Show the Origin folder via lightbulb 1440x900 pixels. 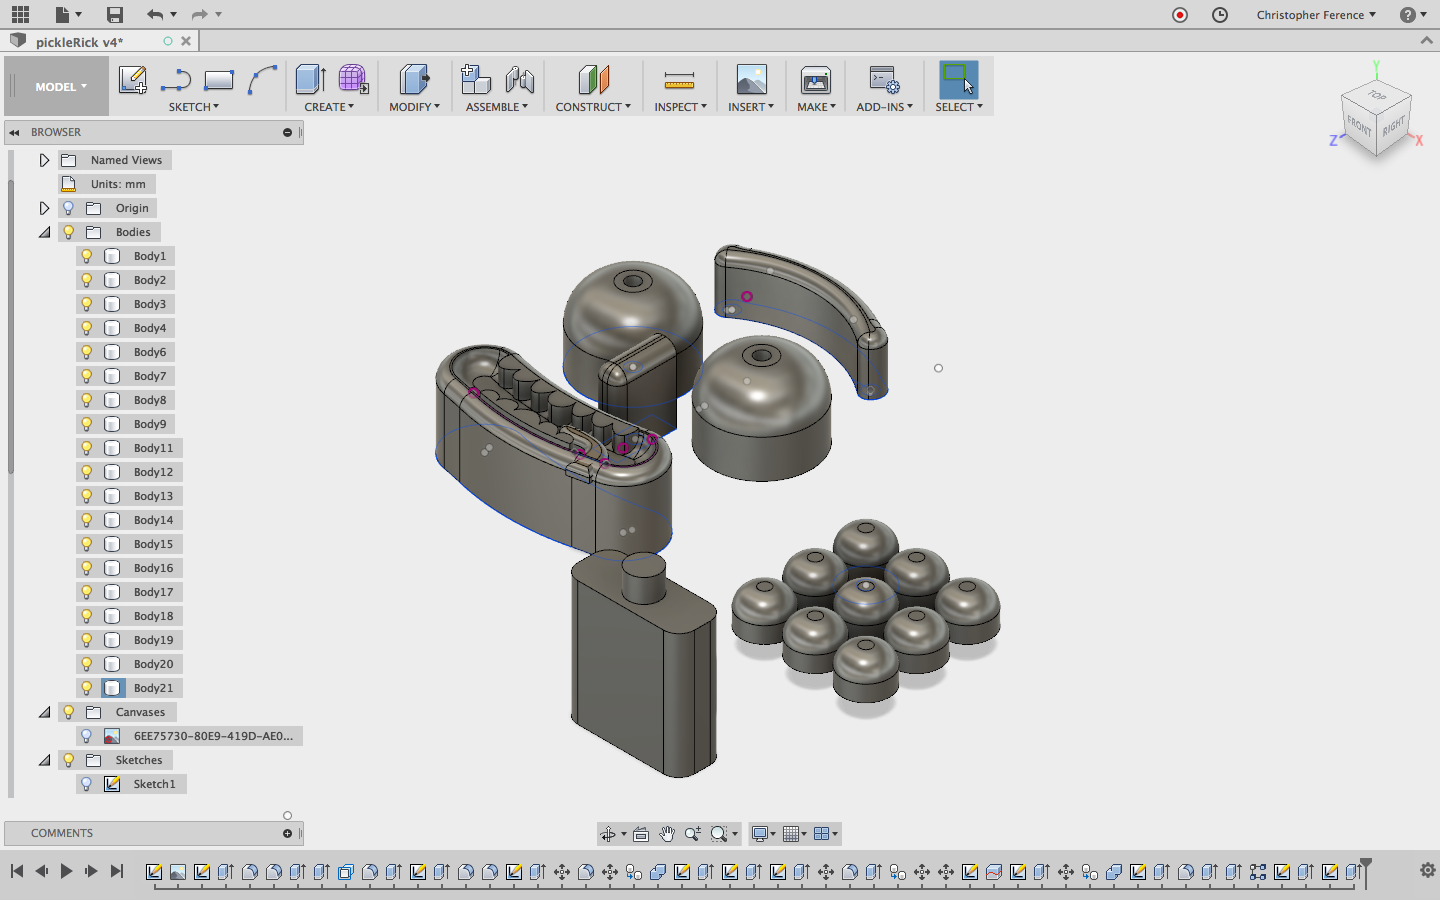[x=68, y=208]
